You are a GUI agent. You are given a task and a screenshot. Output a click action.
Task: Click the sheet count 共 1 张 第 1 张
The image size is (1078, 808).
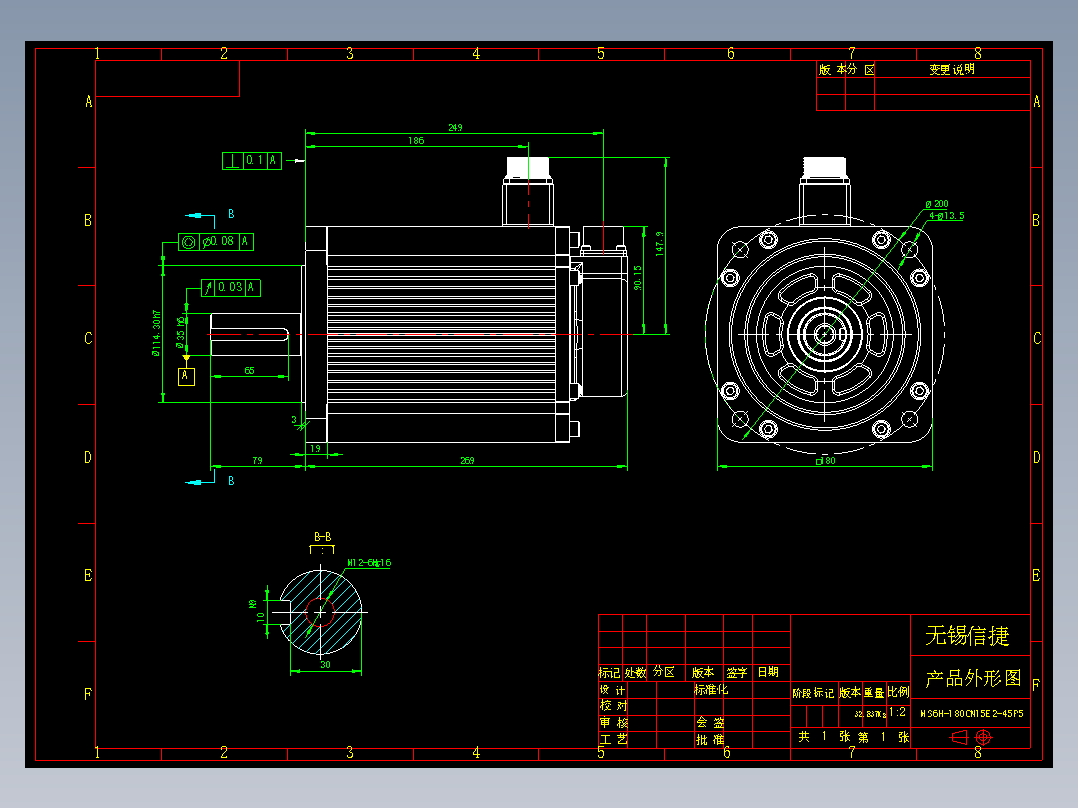pyautogui.click(x=854, y=737)
